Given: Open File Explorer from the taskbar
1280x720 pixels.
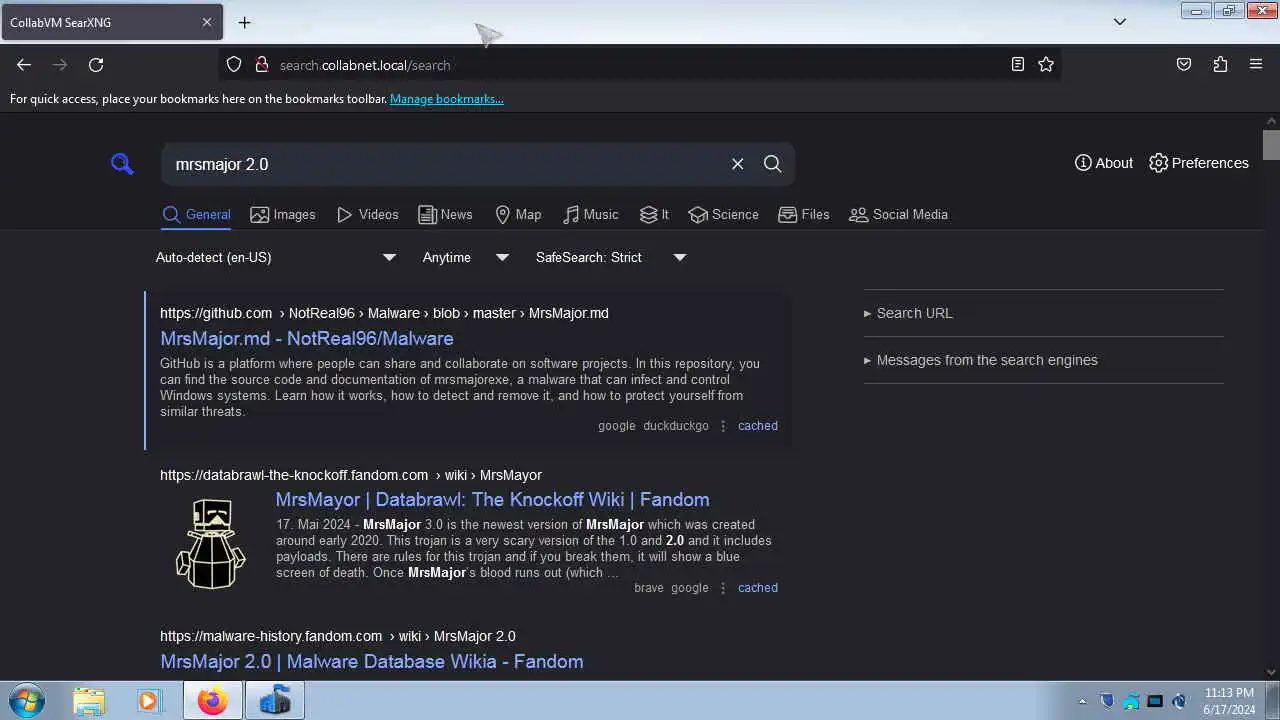Looking at the screenshot, I should 89,701.
